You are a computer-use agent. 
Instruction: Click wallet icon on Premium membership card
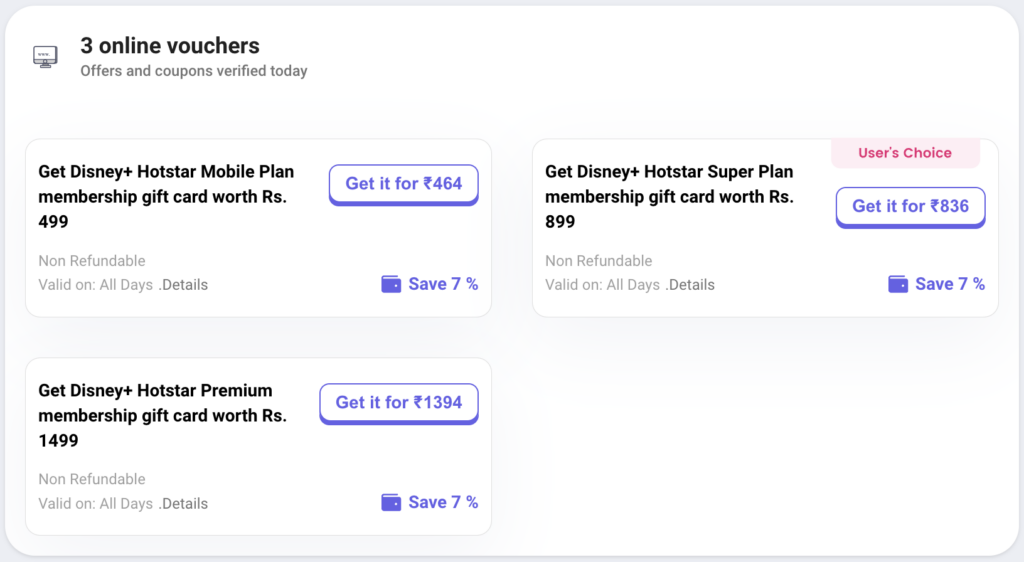(x=391, y=503)
